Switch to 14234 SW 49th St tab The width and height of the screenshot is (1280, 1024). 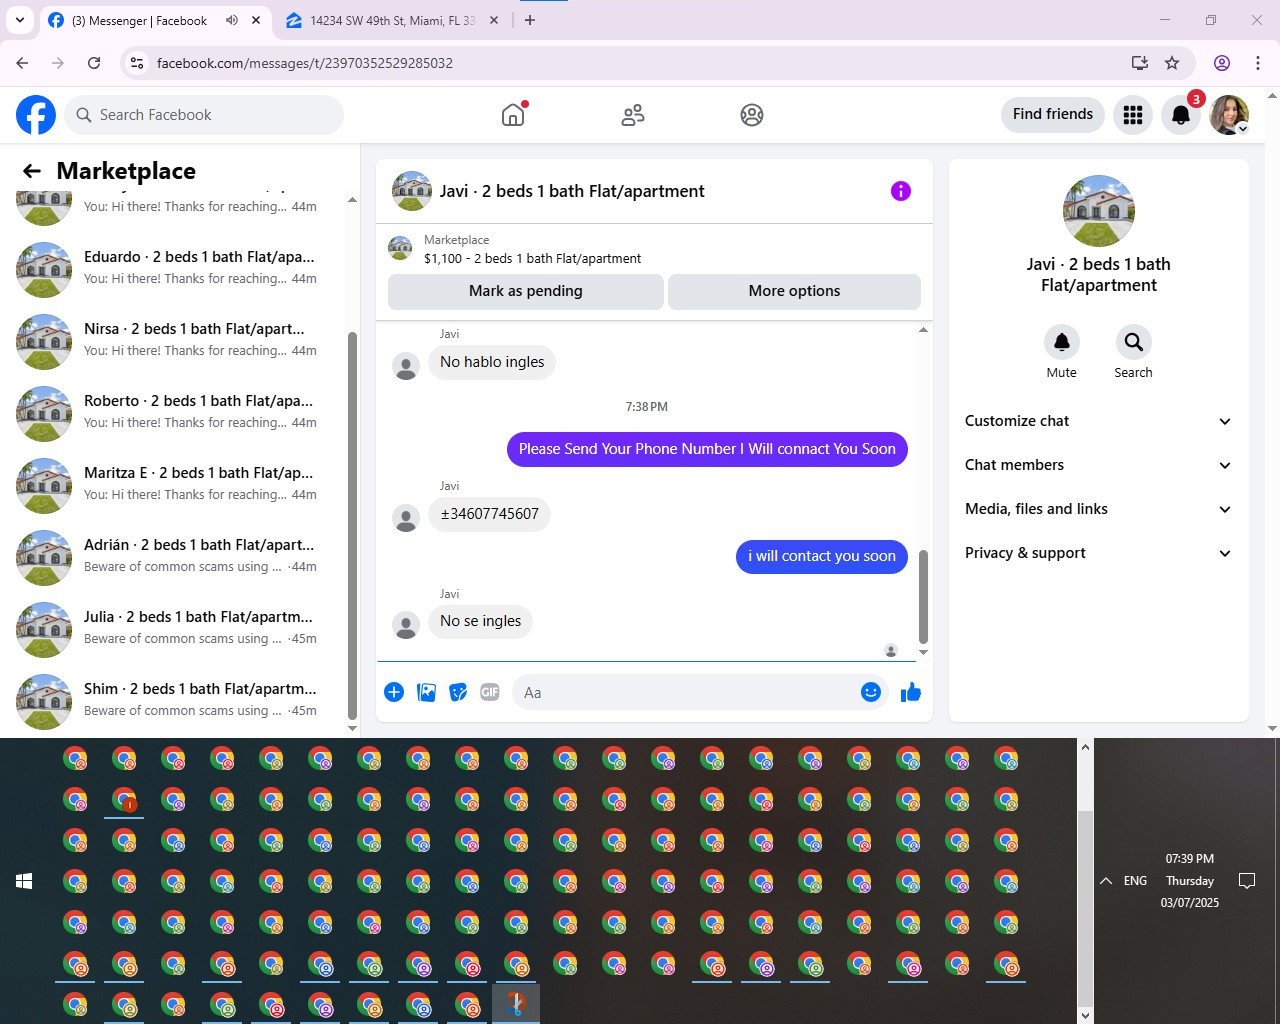point(391,20)
